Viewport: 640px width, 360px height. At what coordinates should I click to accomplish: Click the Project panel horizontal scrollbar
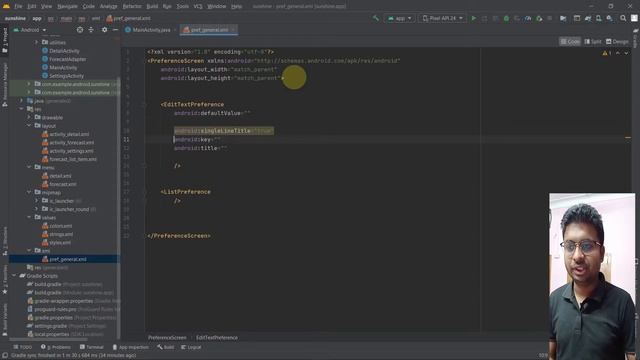(x=48, y=339)
